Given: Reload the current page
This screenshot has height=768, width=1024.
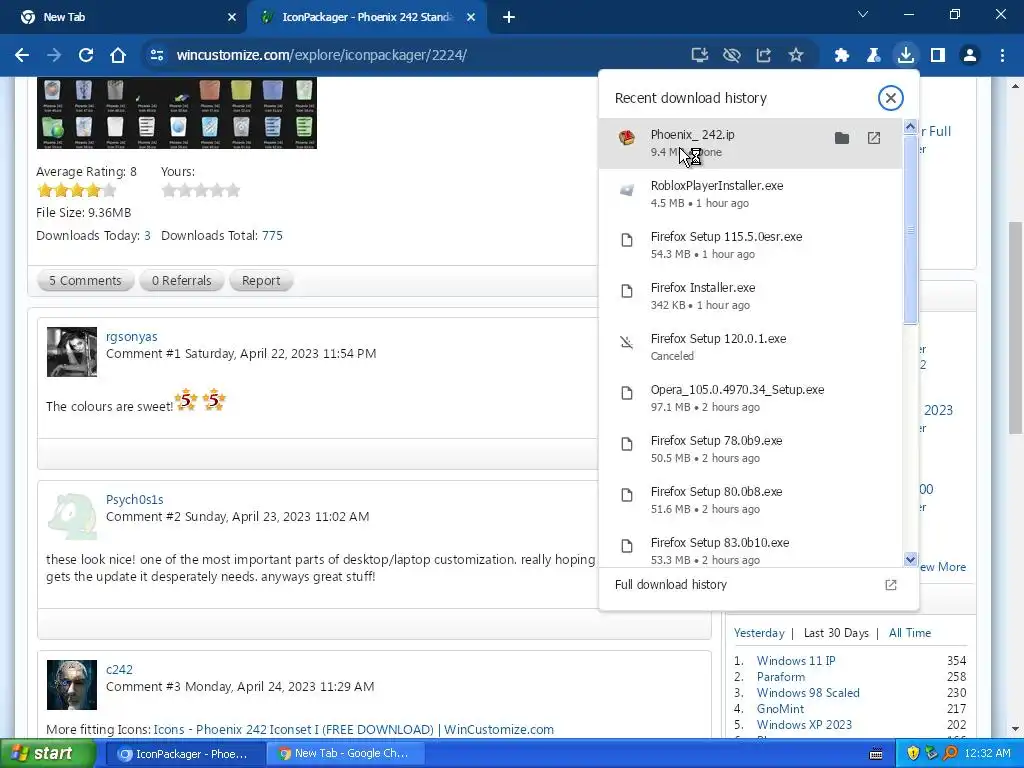Looking at the screenshot, I should point(86,56).
